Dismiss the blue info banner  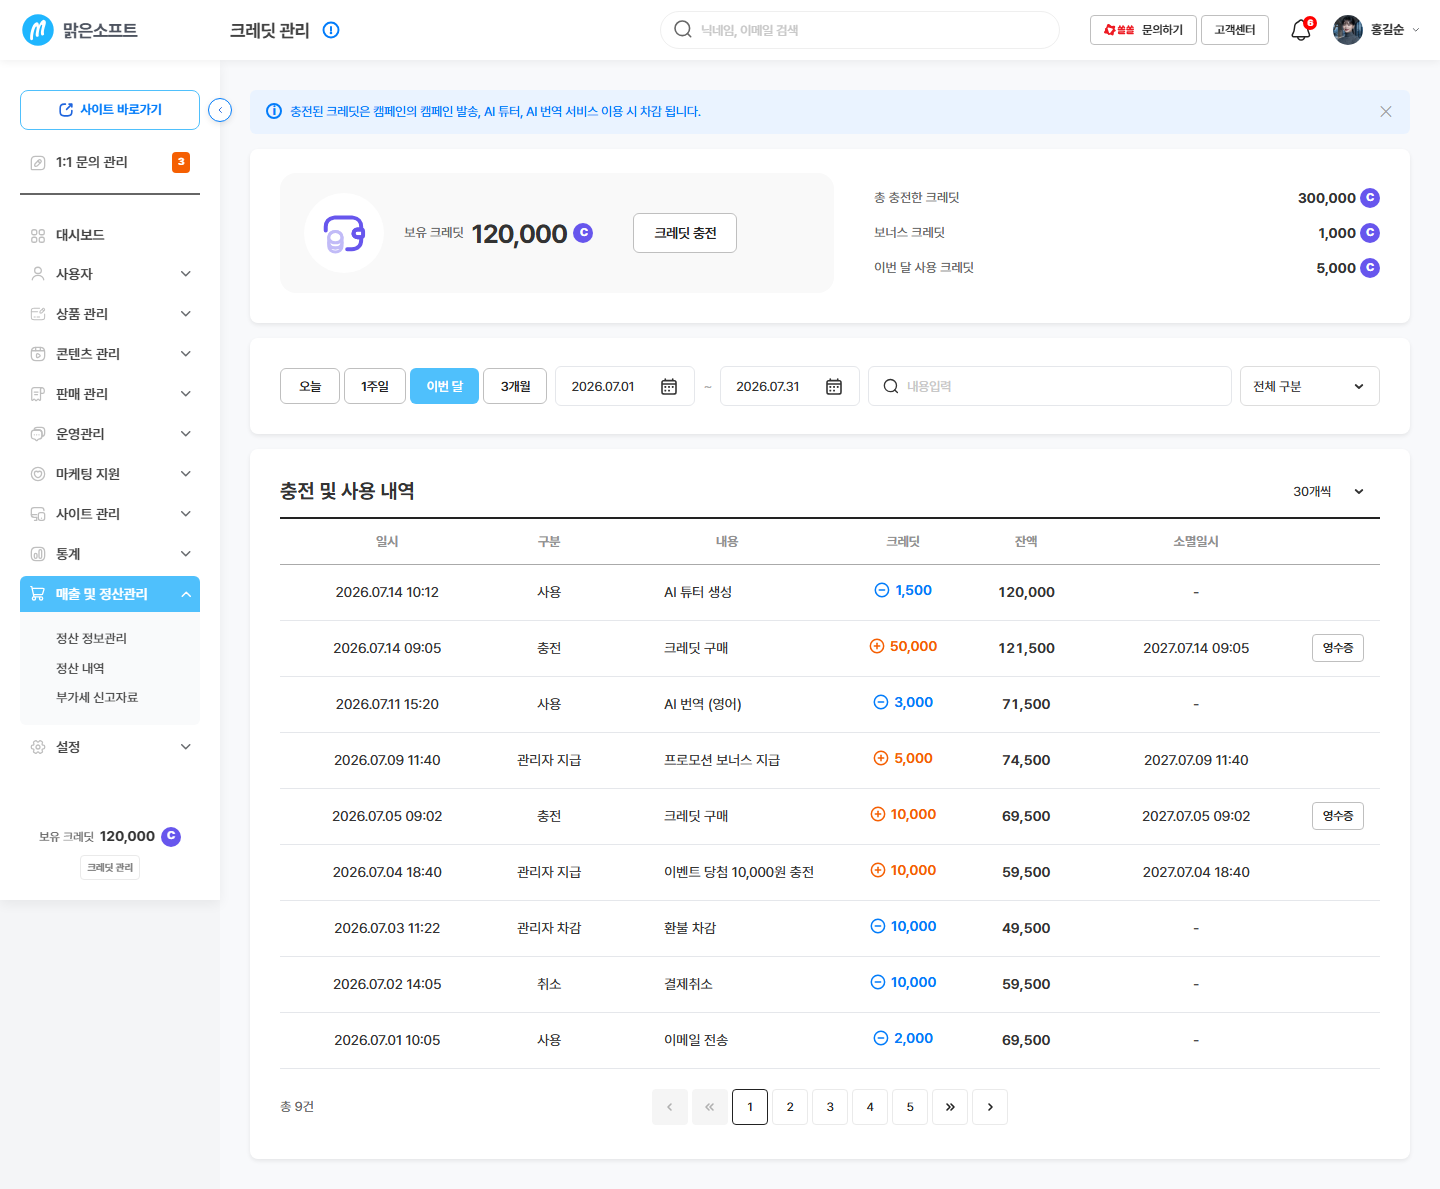[x=1386, y=111]
